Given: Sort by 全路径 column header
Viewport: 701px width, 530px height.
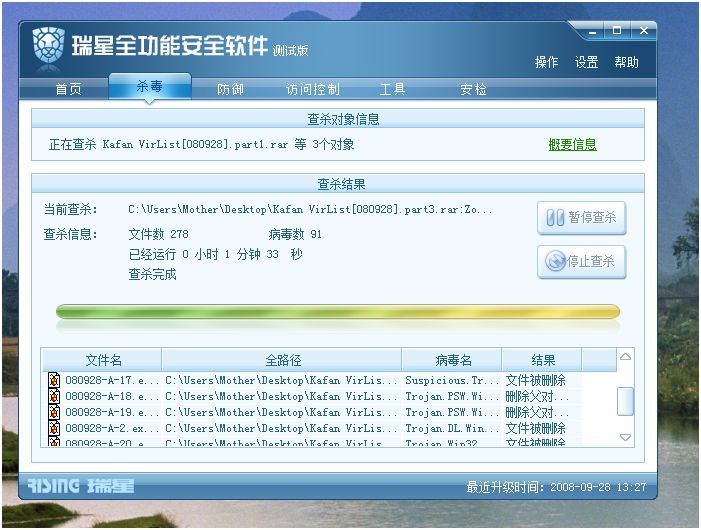Looking at the screenshot, I should pyautogui.click(x=282, y=360).
